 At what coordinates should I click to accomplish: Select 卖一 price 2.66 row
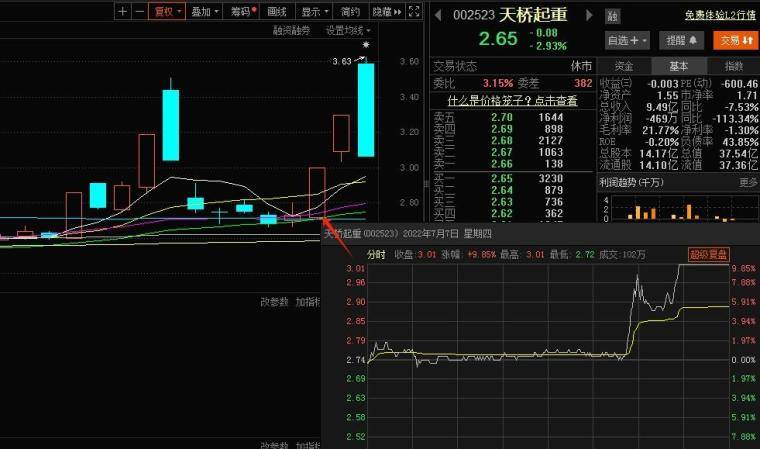pos(512,164)
